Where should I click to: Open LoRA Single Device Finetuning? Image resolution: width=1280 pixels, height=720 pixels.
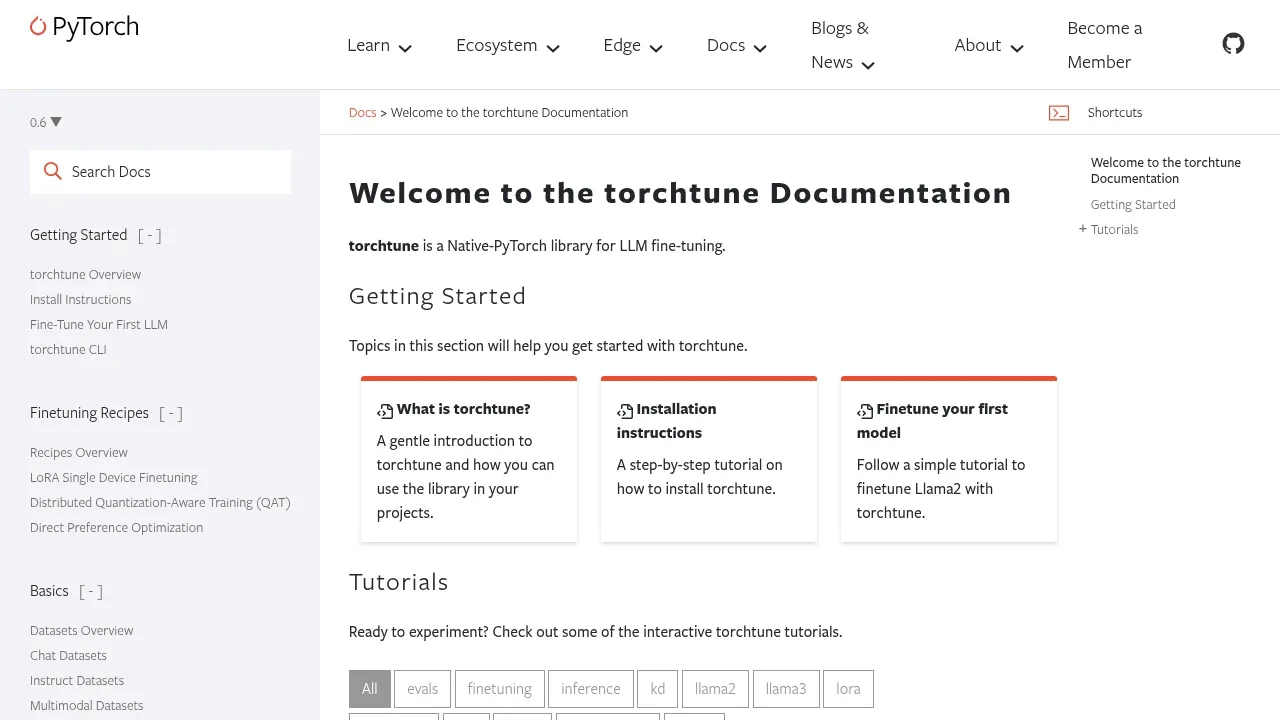114,477
